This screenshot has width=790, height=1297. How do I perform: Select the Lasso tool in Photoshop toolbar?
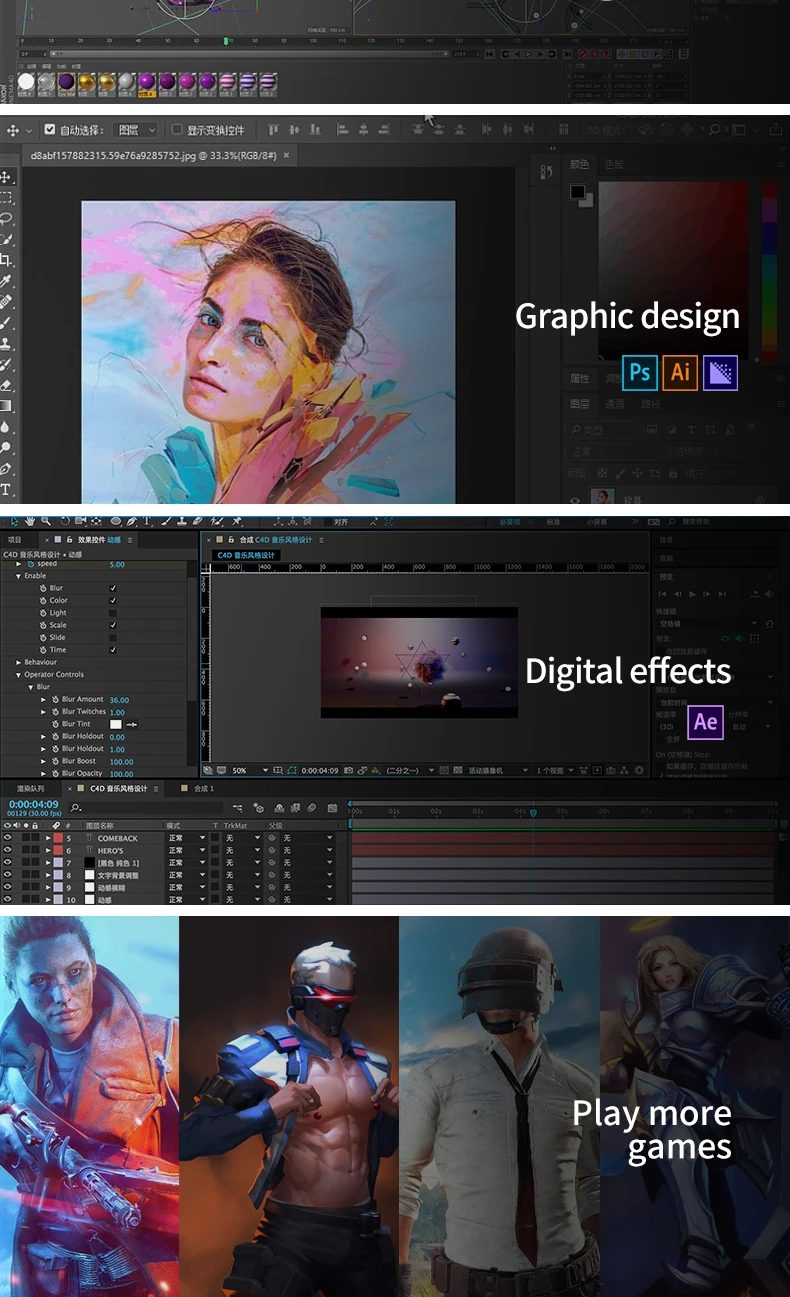pyautogui.click(x=6, y=219)
